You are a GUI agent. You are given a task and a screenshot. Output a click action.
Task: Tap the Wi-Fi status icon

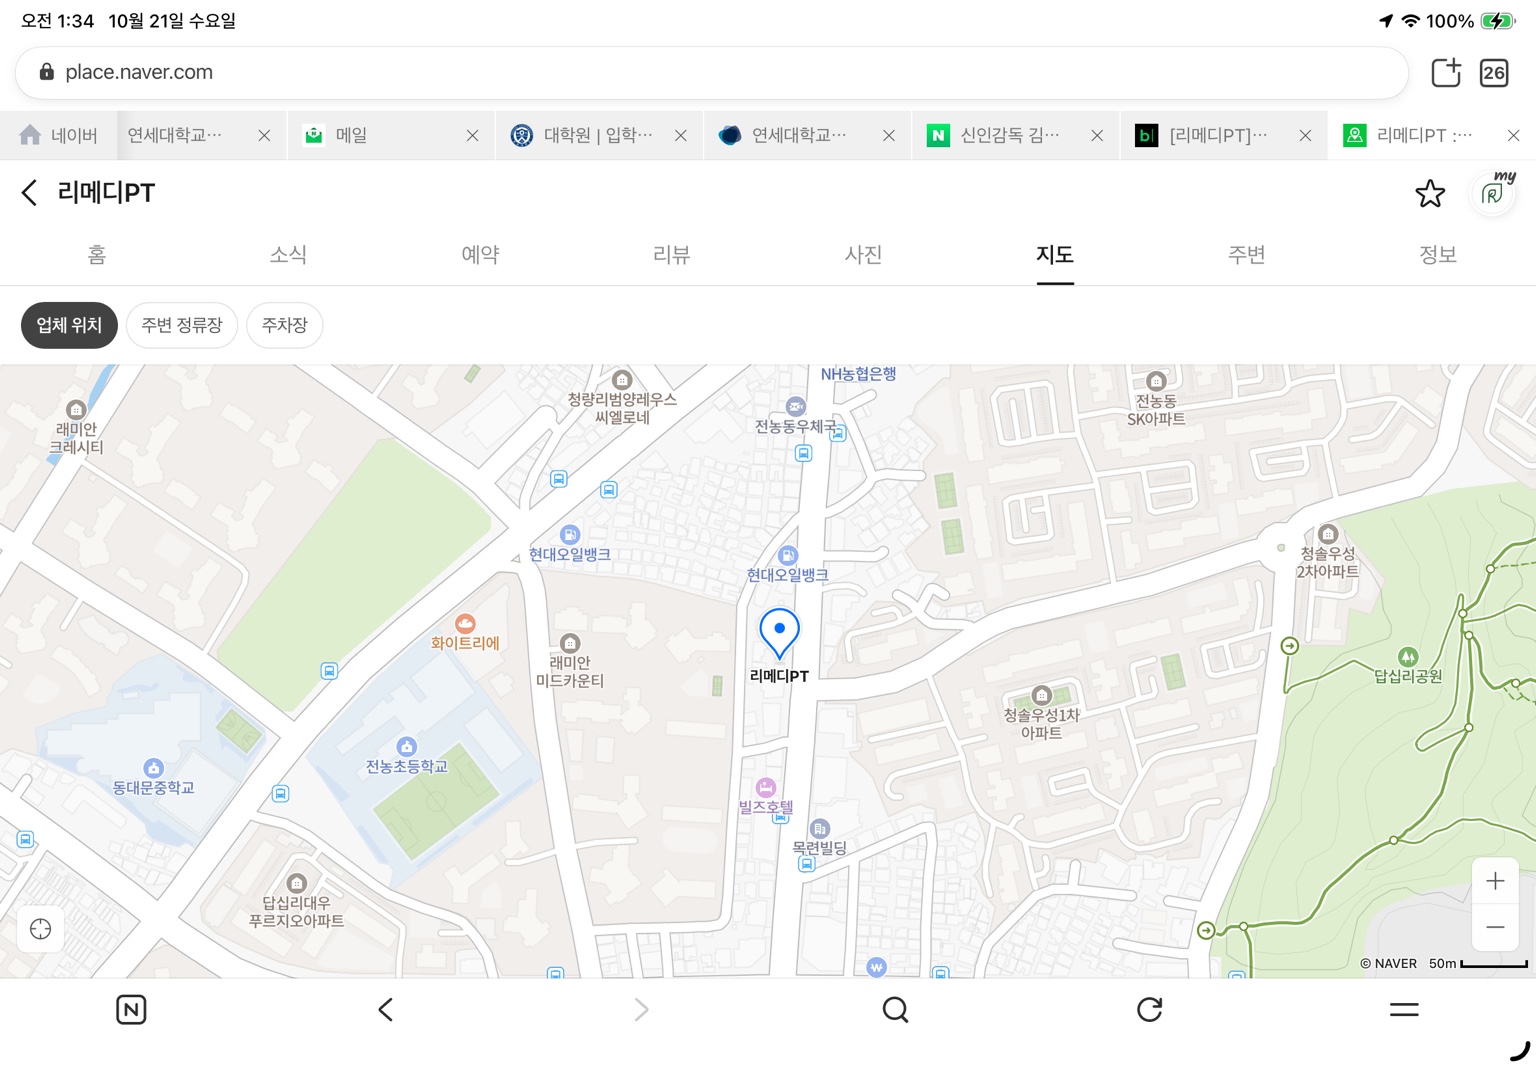point(1410,21)
